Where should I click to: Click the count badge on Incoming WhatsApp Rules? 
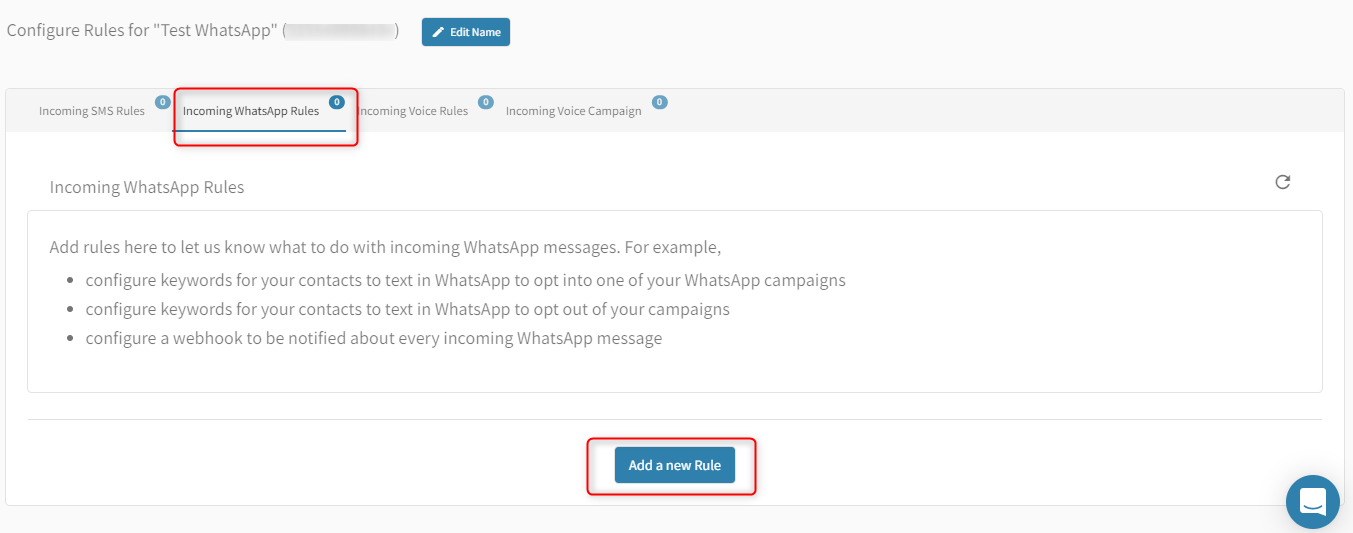click(336, 102)
